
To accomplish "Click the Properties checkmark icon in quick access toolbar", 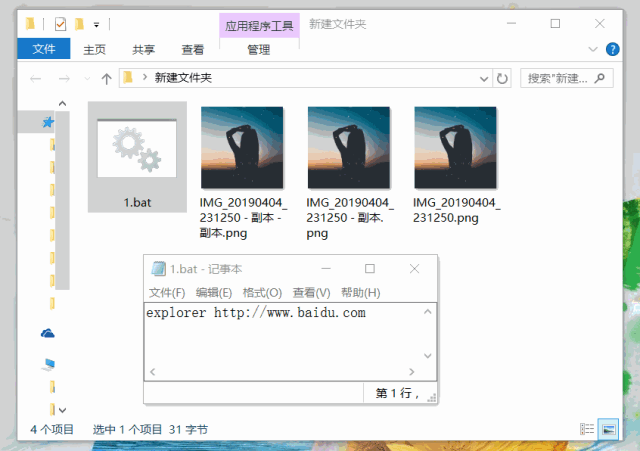I will point(60,24).
